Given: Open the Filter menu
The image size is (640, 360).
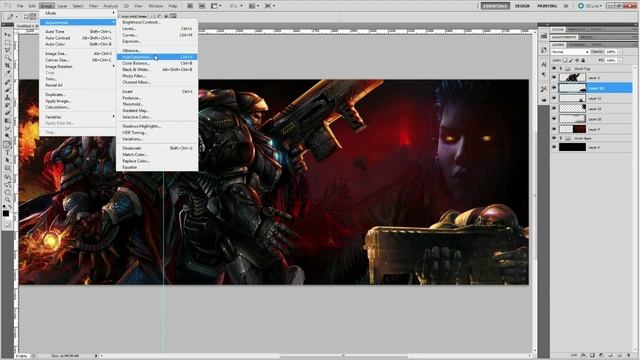Looking at the screenshot, I should 93,6.
